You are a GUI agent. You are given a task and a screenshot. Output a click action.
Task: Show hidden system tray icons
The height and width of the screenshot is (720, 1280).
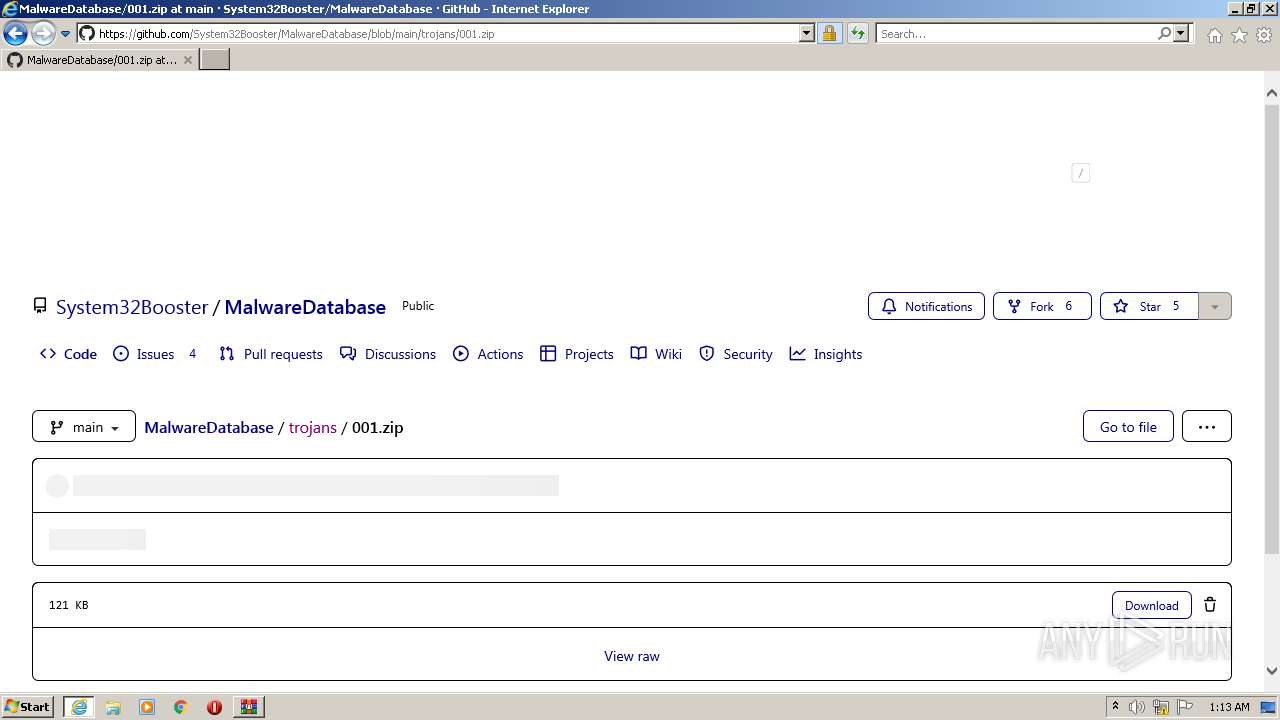point(1115,707)
